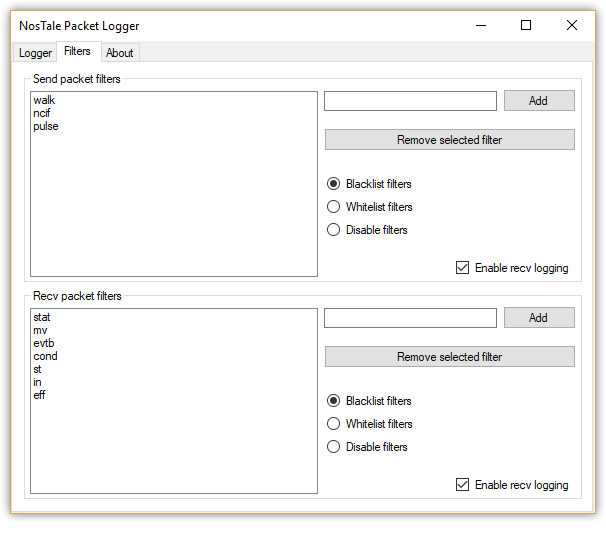Maximize the NosTale Packet Logger window
606x554 pixels.
point(526,26)
